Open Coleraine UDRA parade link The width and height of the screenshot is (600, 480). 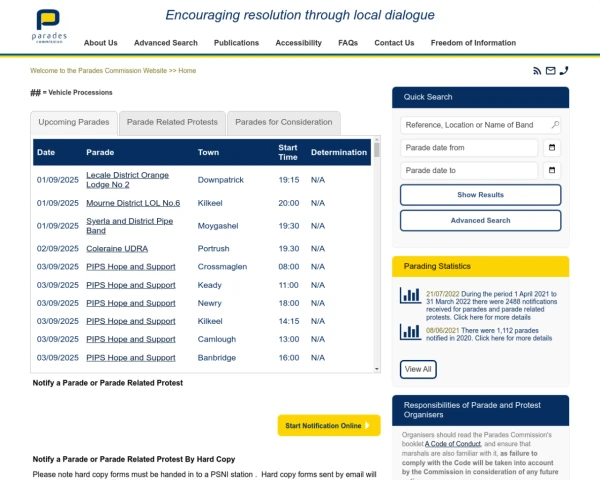[117, 249]
